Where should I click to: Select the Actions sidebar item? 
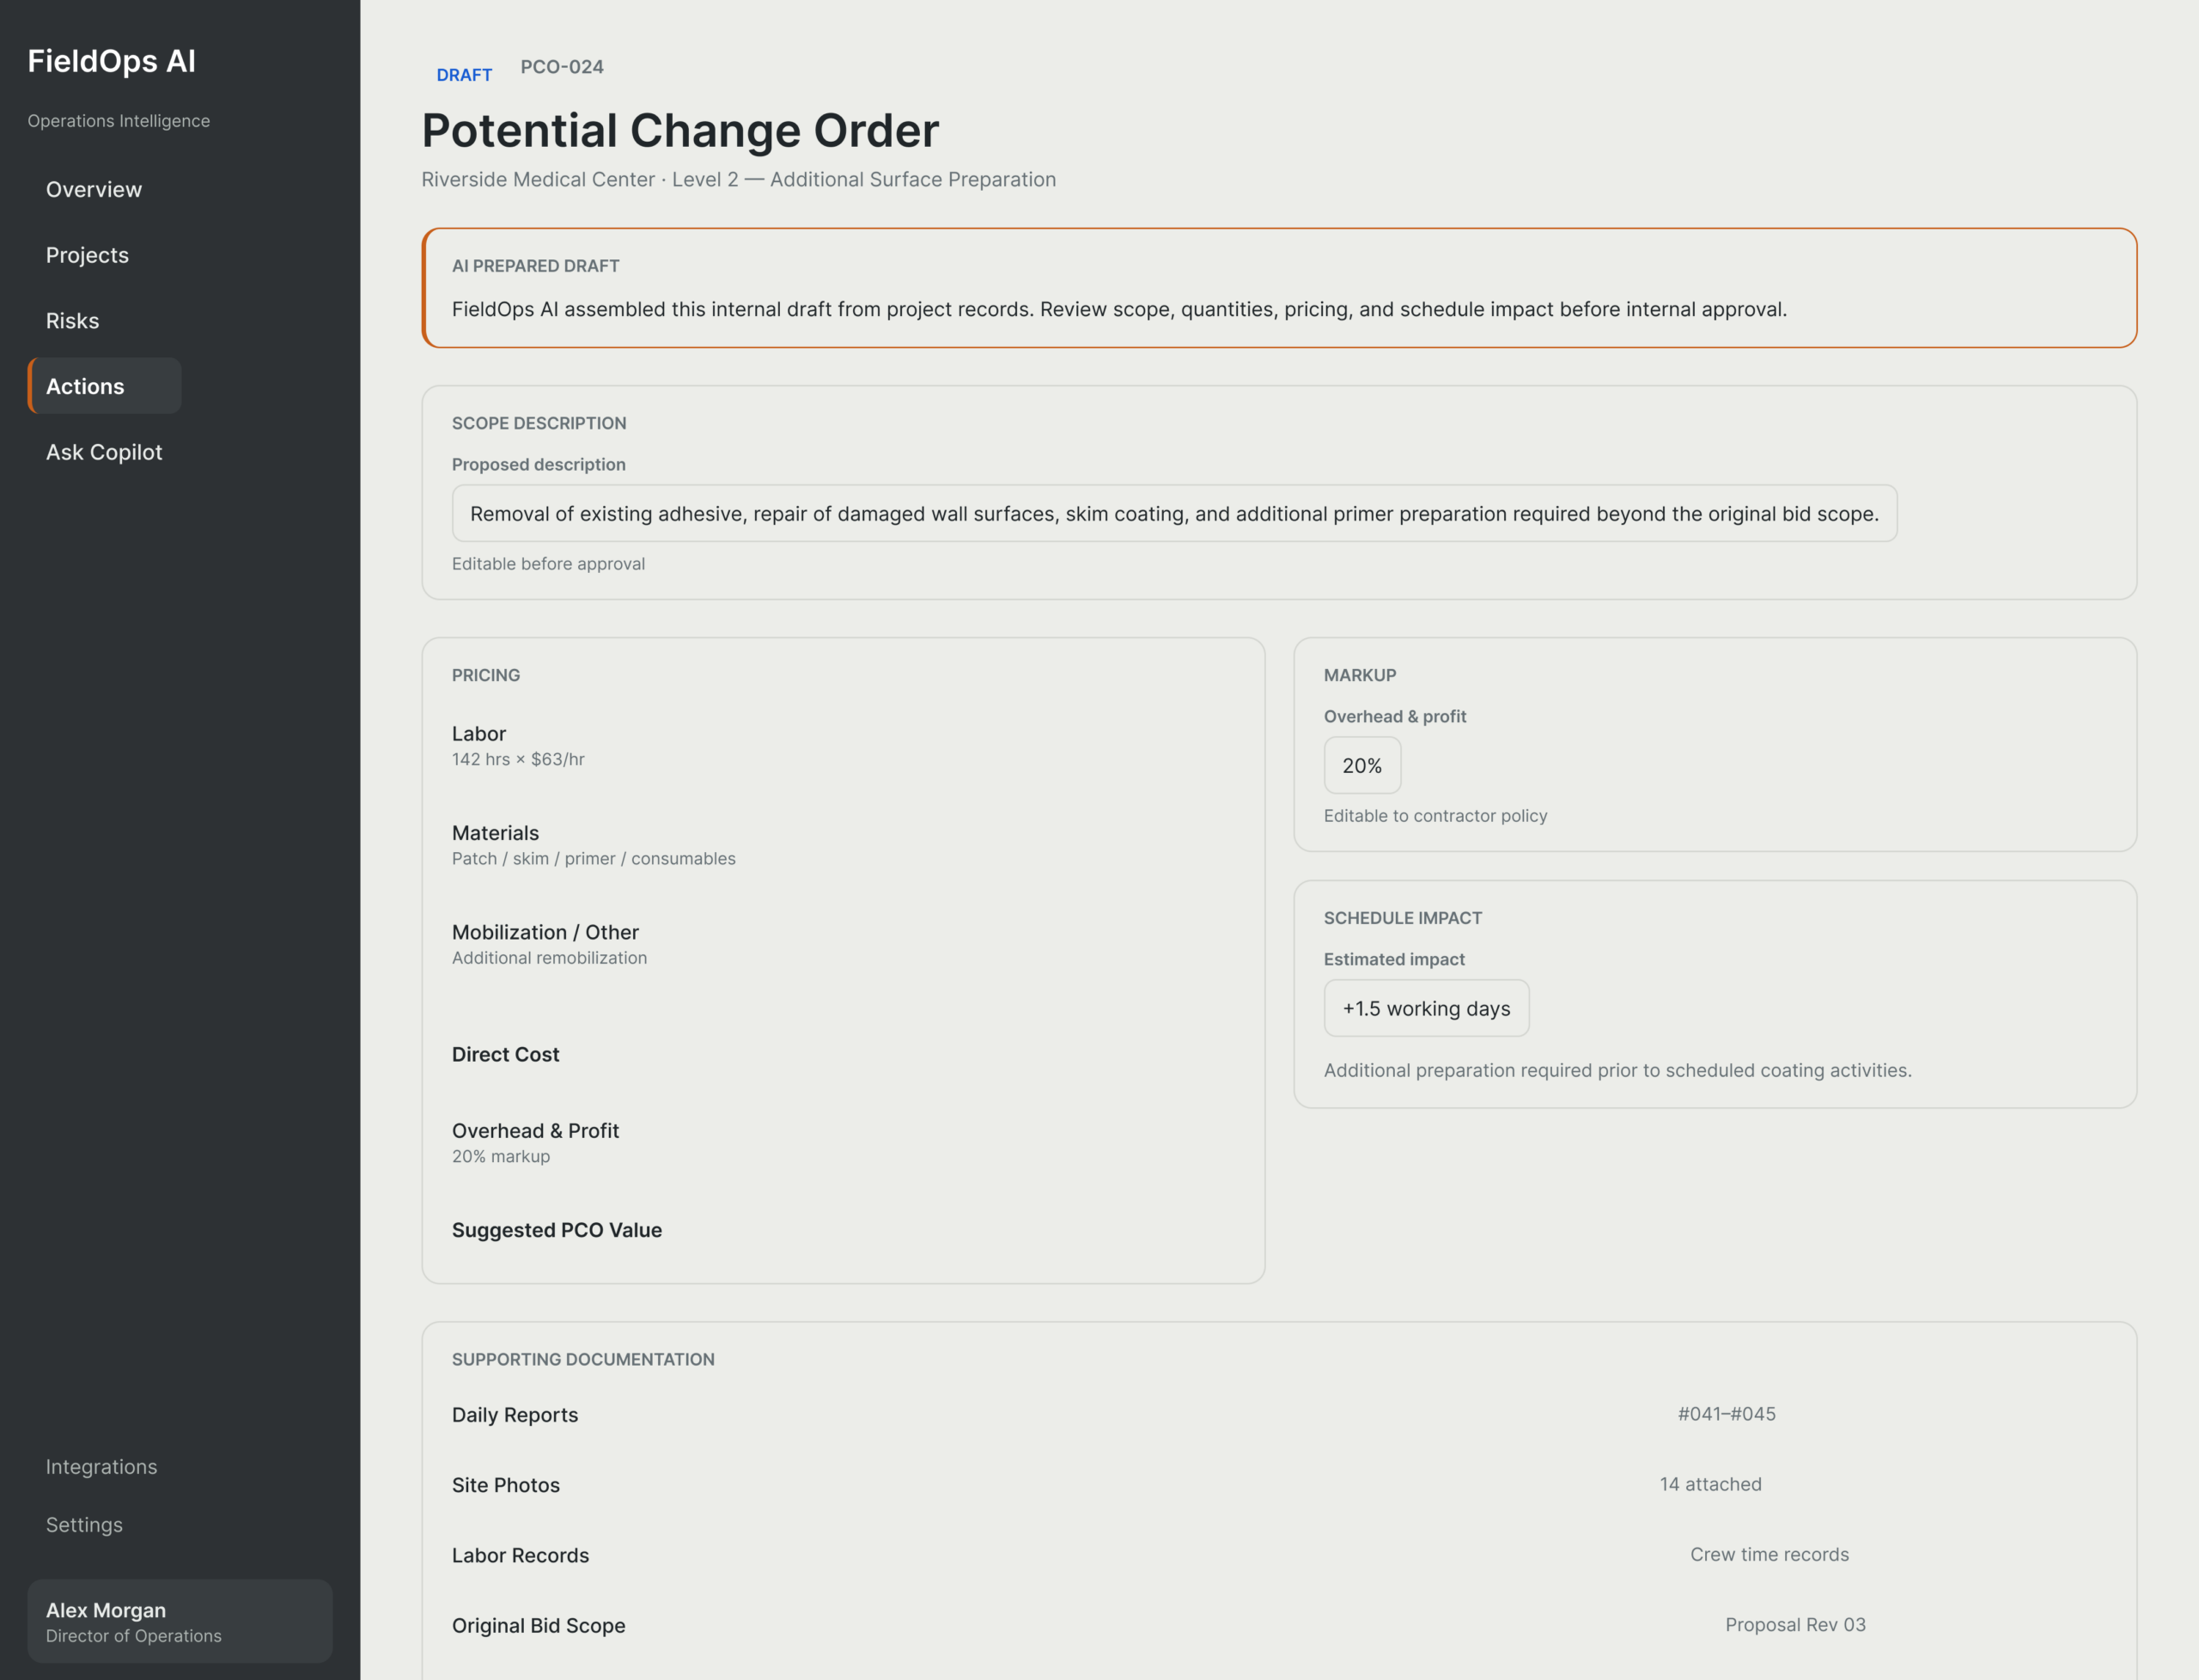point(104,386)
